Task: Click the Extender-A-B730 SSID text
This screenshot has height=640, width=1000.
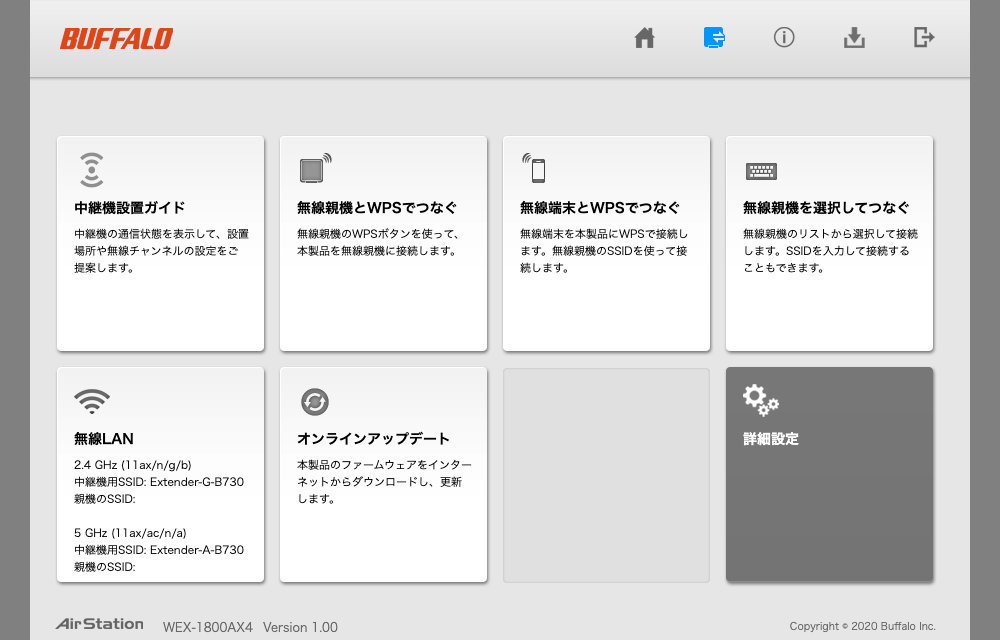Action: [196, 550]
